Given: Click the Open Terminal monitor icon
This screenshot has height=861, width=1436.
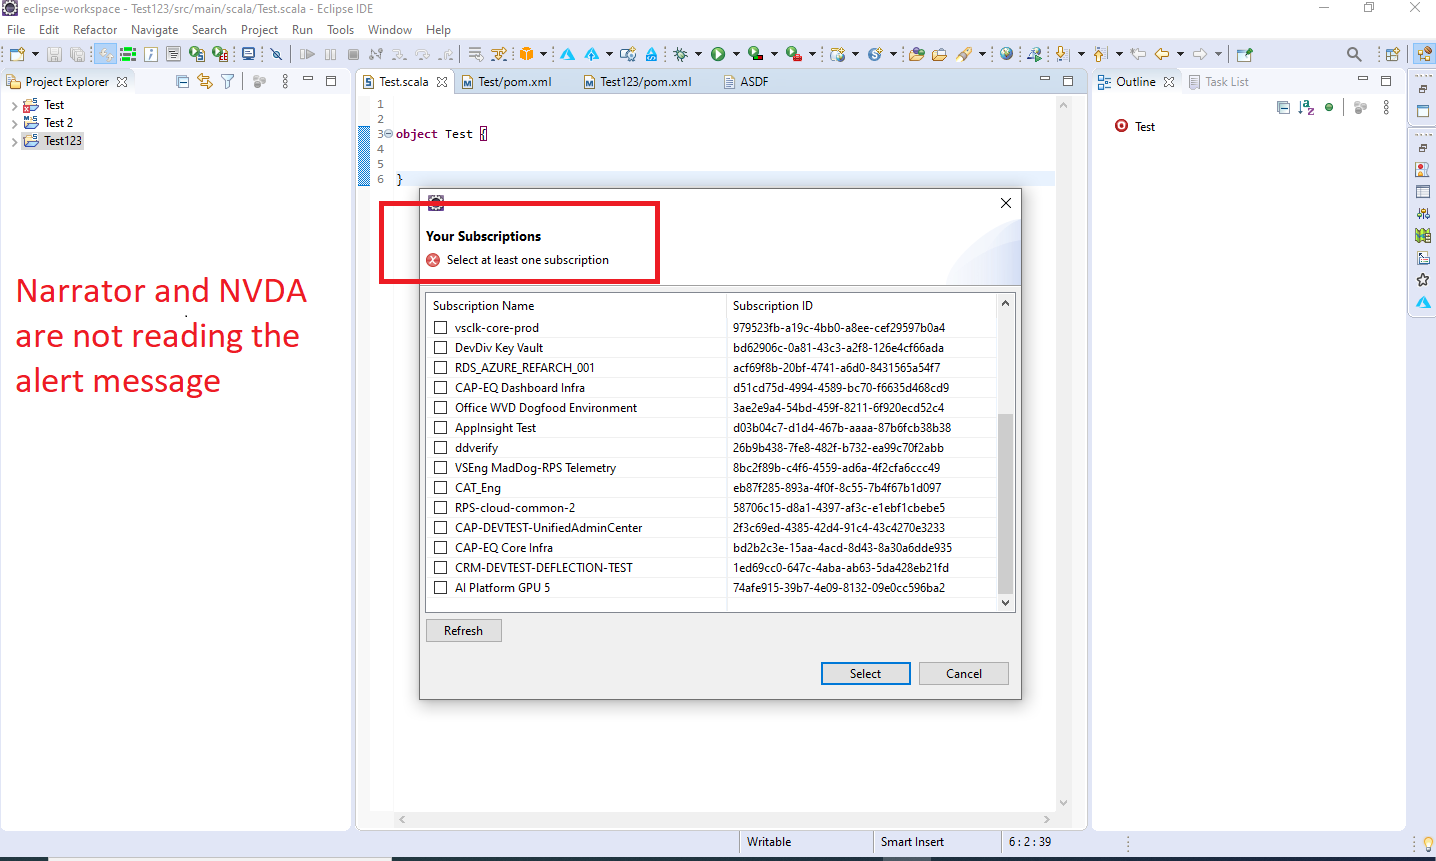Looking at the screenshot, I should click(247, 54).
